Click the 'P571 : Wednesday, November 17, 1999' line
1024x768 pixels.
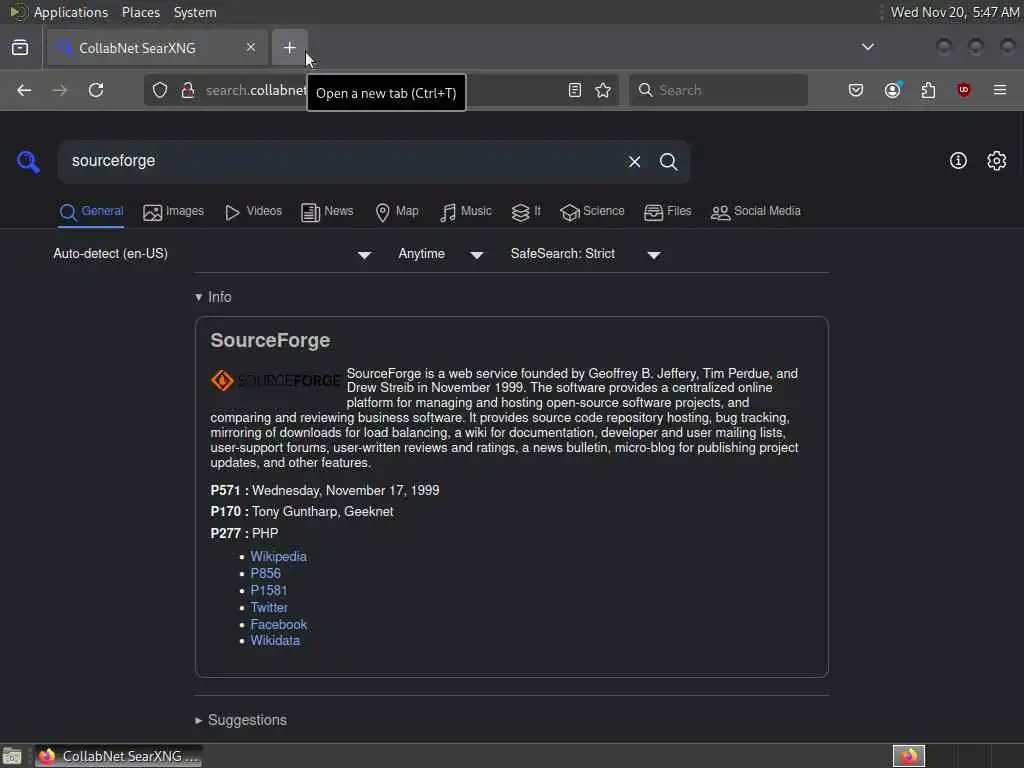[x=325, y=490]
